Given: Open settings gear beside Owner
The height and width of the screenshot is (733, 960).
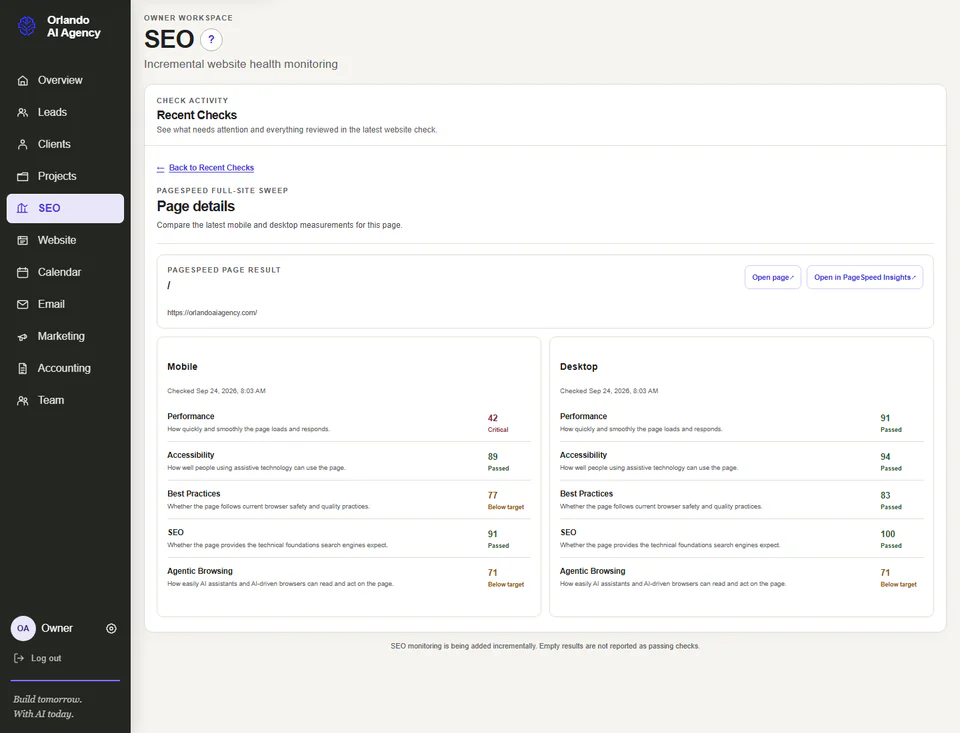Looking at the screenshot, I should point(111,628).
